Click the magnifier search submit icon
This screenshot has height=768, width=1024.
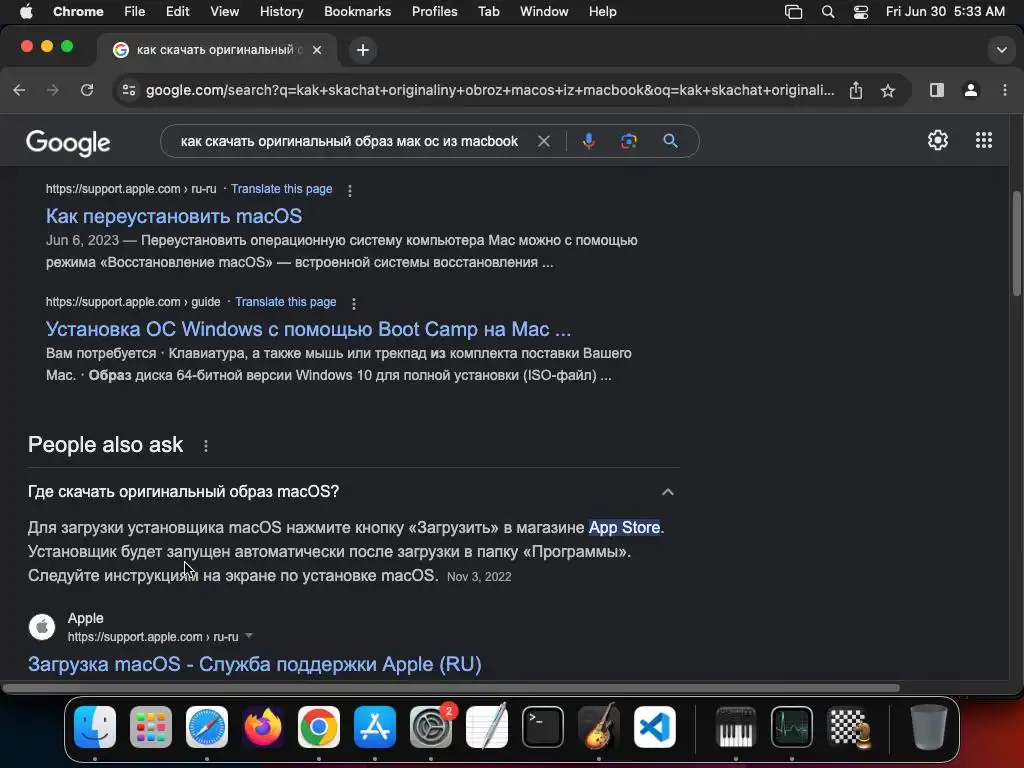tap(670, 140)
